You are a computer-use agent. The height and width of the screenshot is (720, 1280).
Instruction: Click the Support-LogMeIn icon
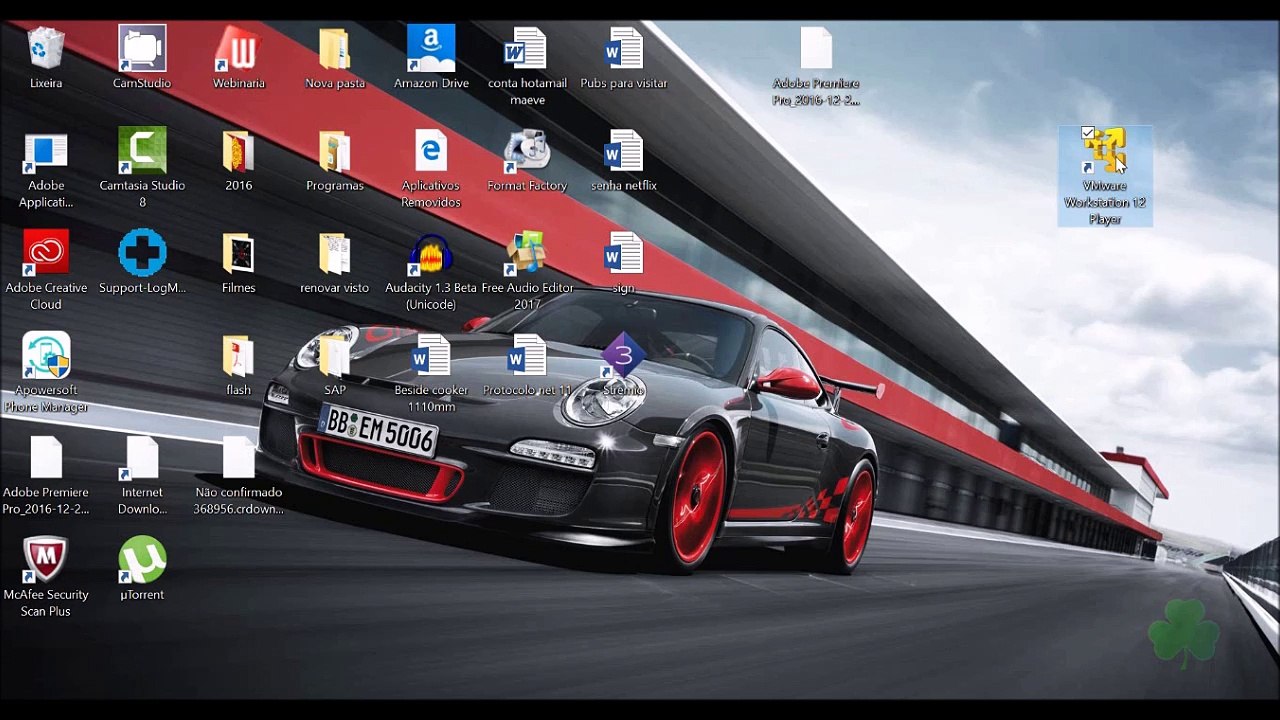point(142,253)
